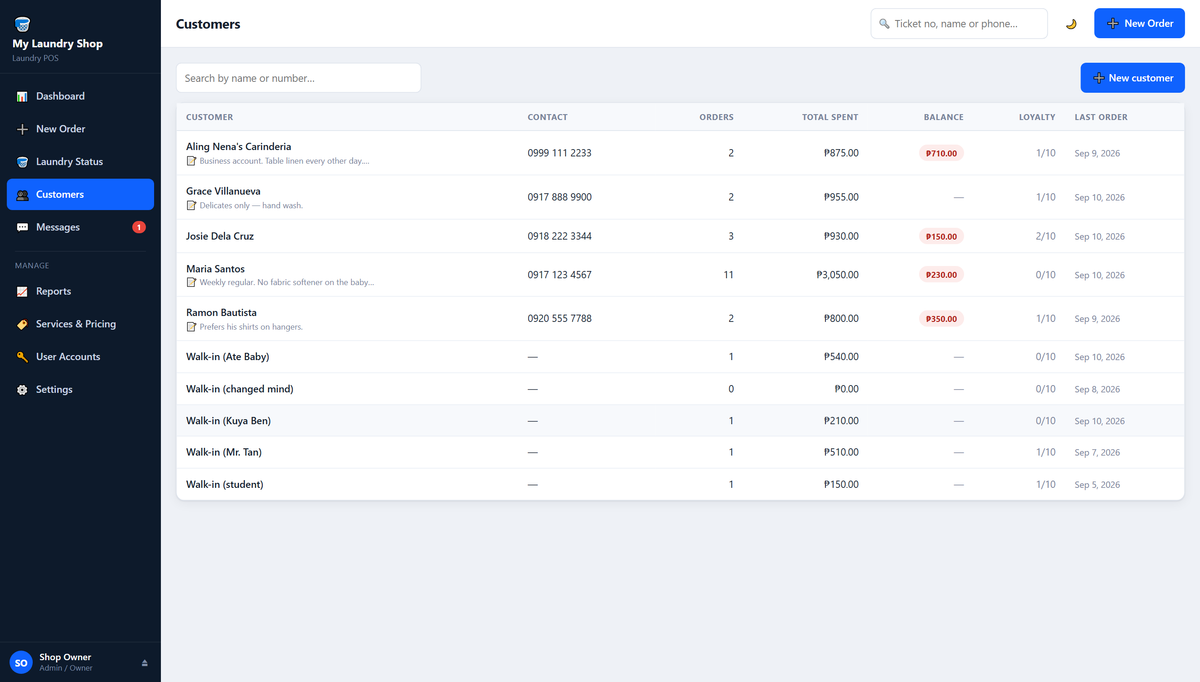Click the laundry basket logo icon

tap(22, 23)
